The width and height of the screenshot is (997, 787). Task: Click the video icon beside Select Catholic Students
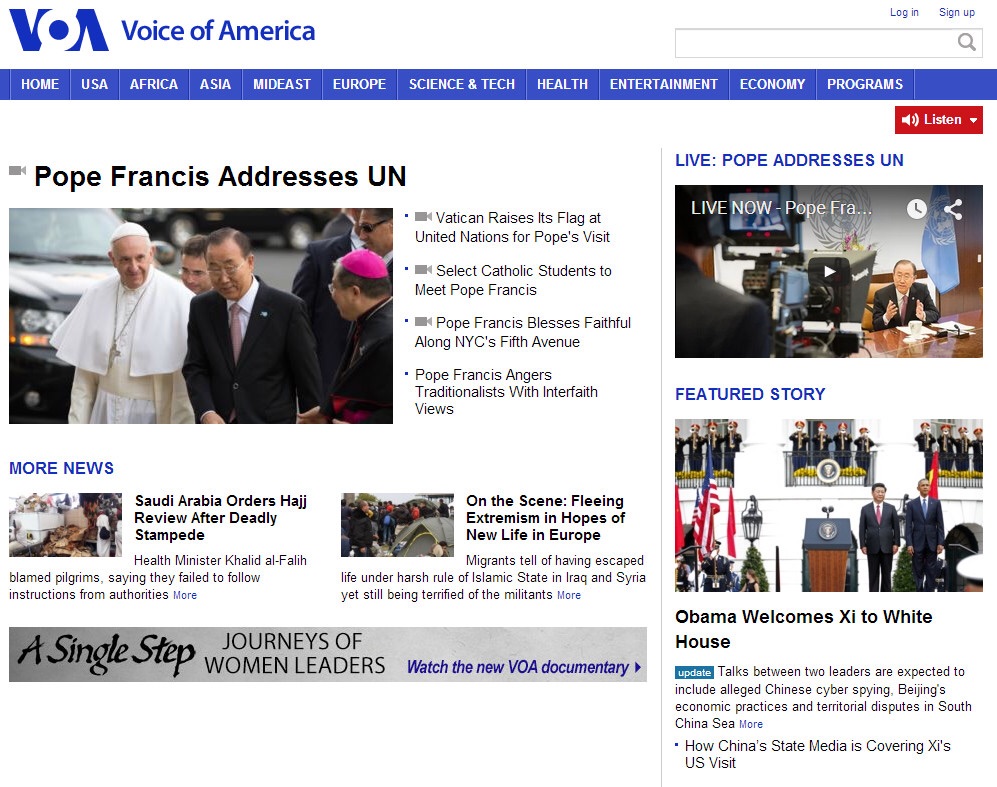(423, 270)
